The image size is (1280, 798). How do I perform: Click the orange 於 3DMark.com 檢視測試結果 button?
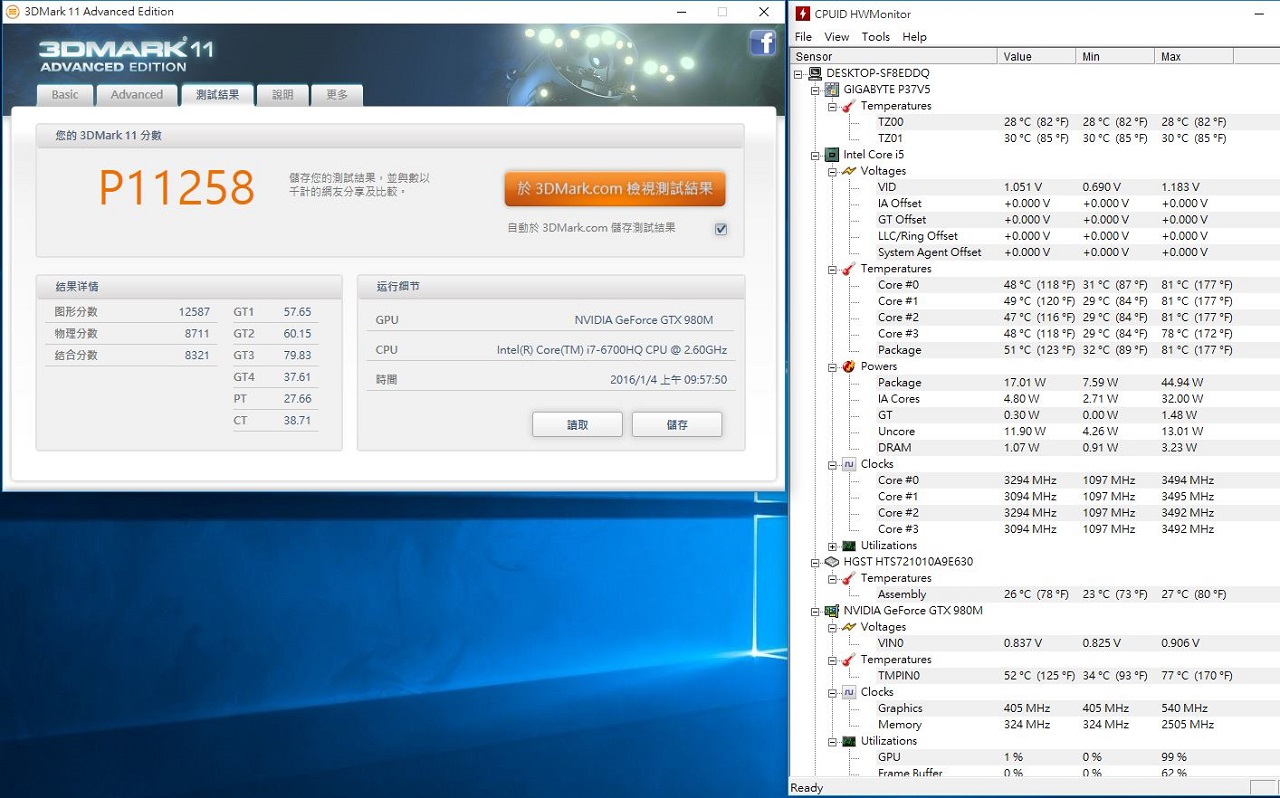point(615,189)
